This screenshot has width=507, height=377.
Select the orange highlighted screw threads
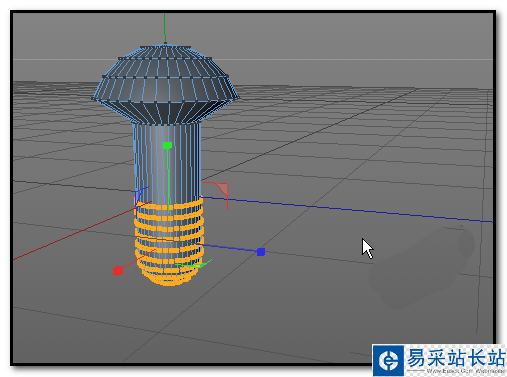pos(169,242)
